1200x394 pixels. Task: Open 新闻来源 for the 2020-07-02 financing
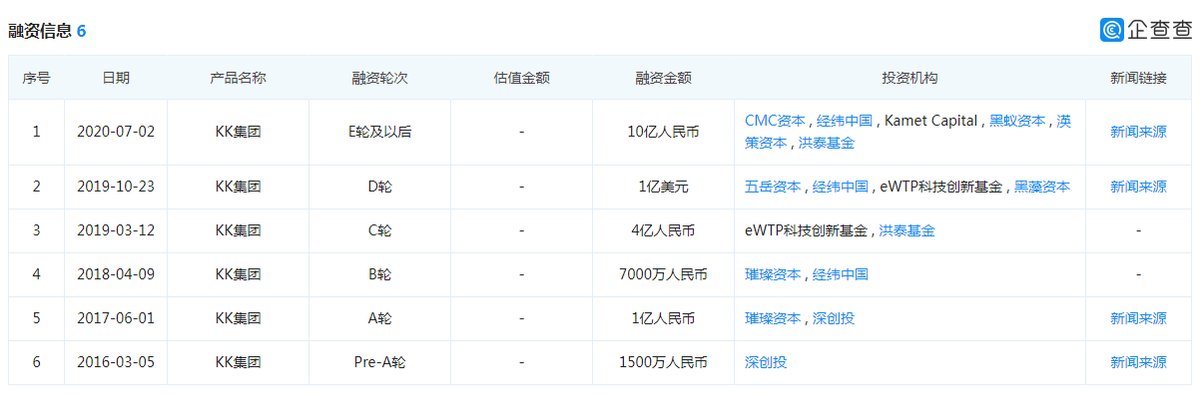(1138, 131)
